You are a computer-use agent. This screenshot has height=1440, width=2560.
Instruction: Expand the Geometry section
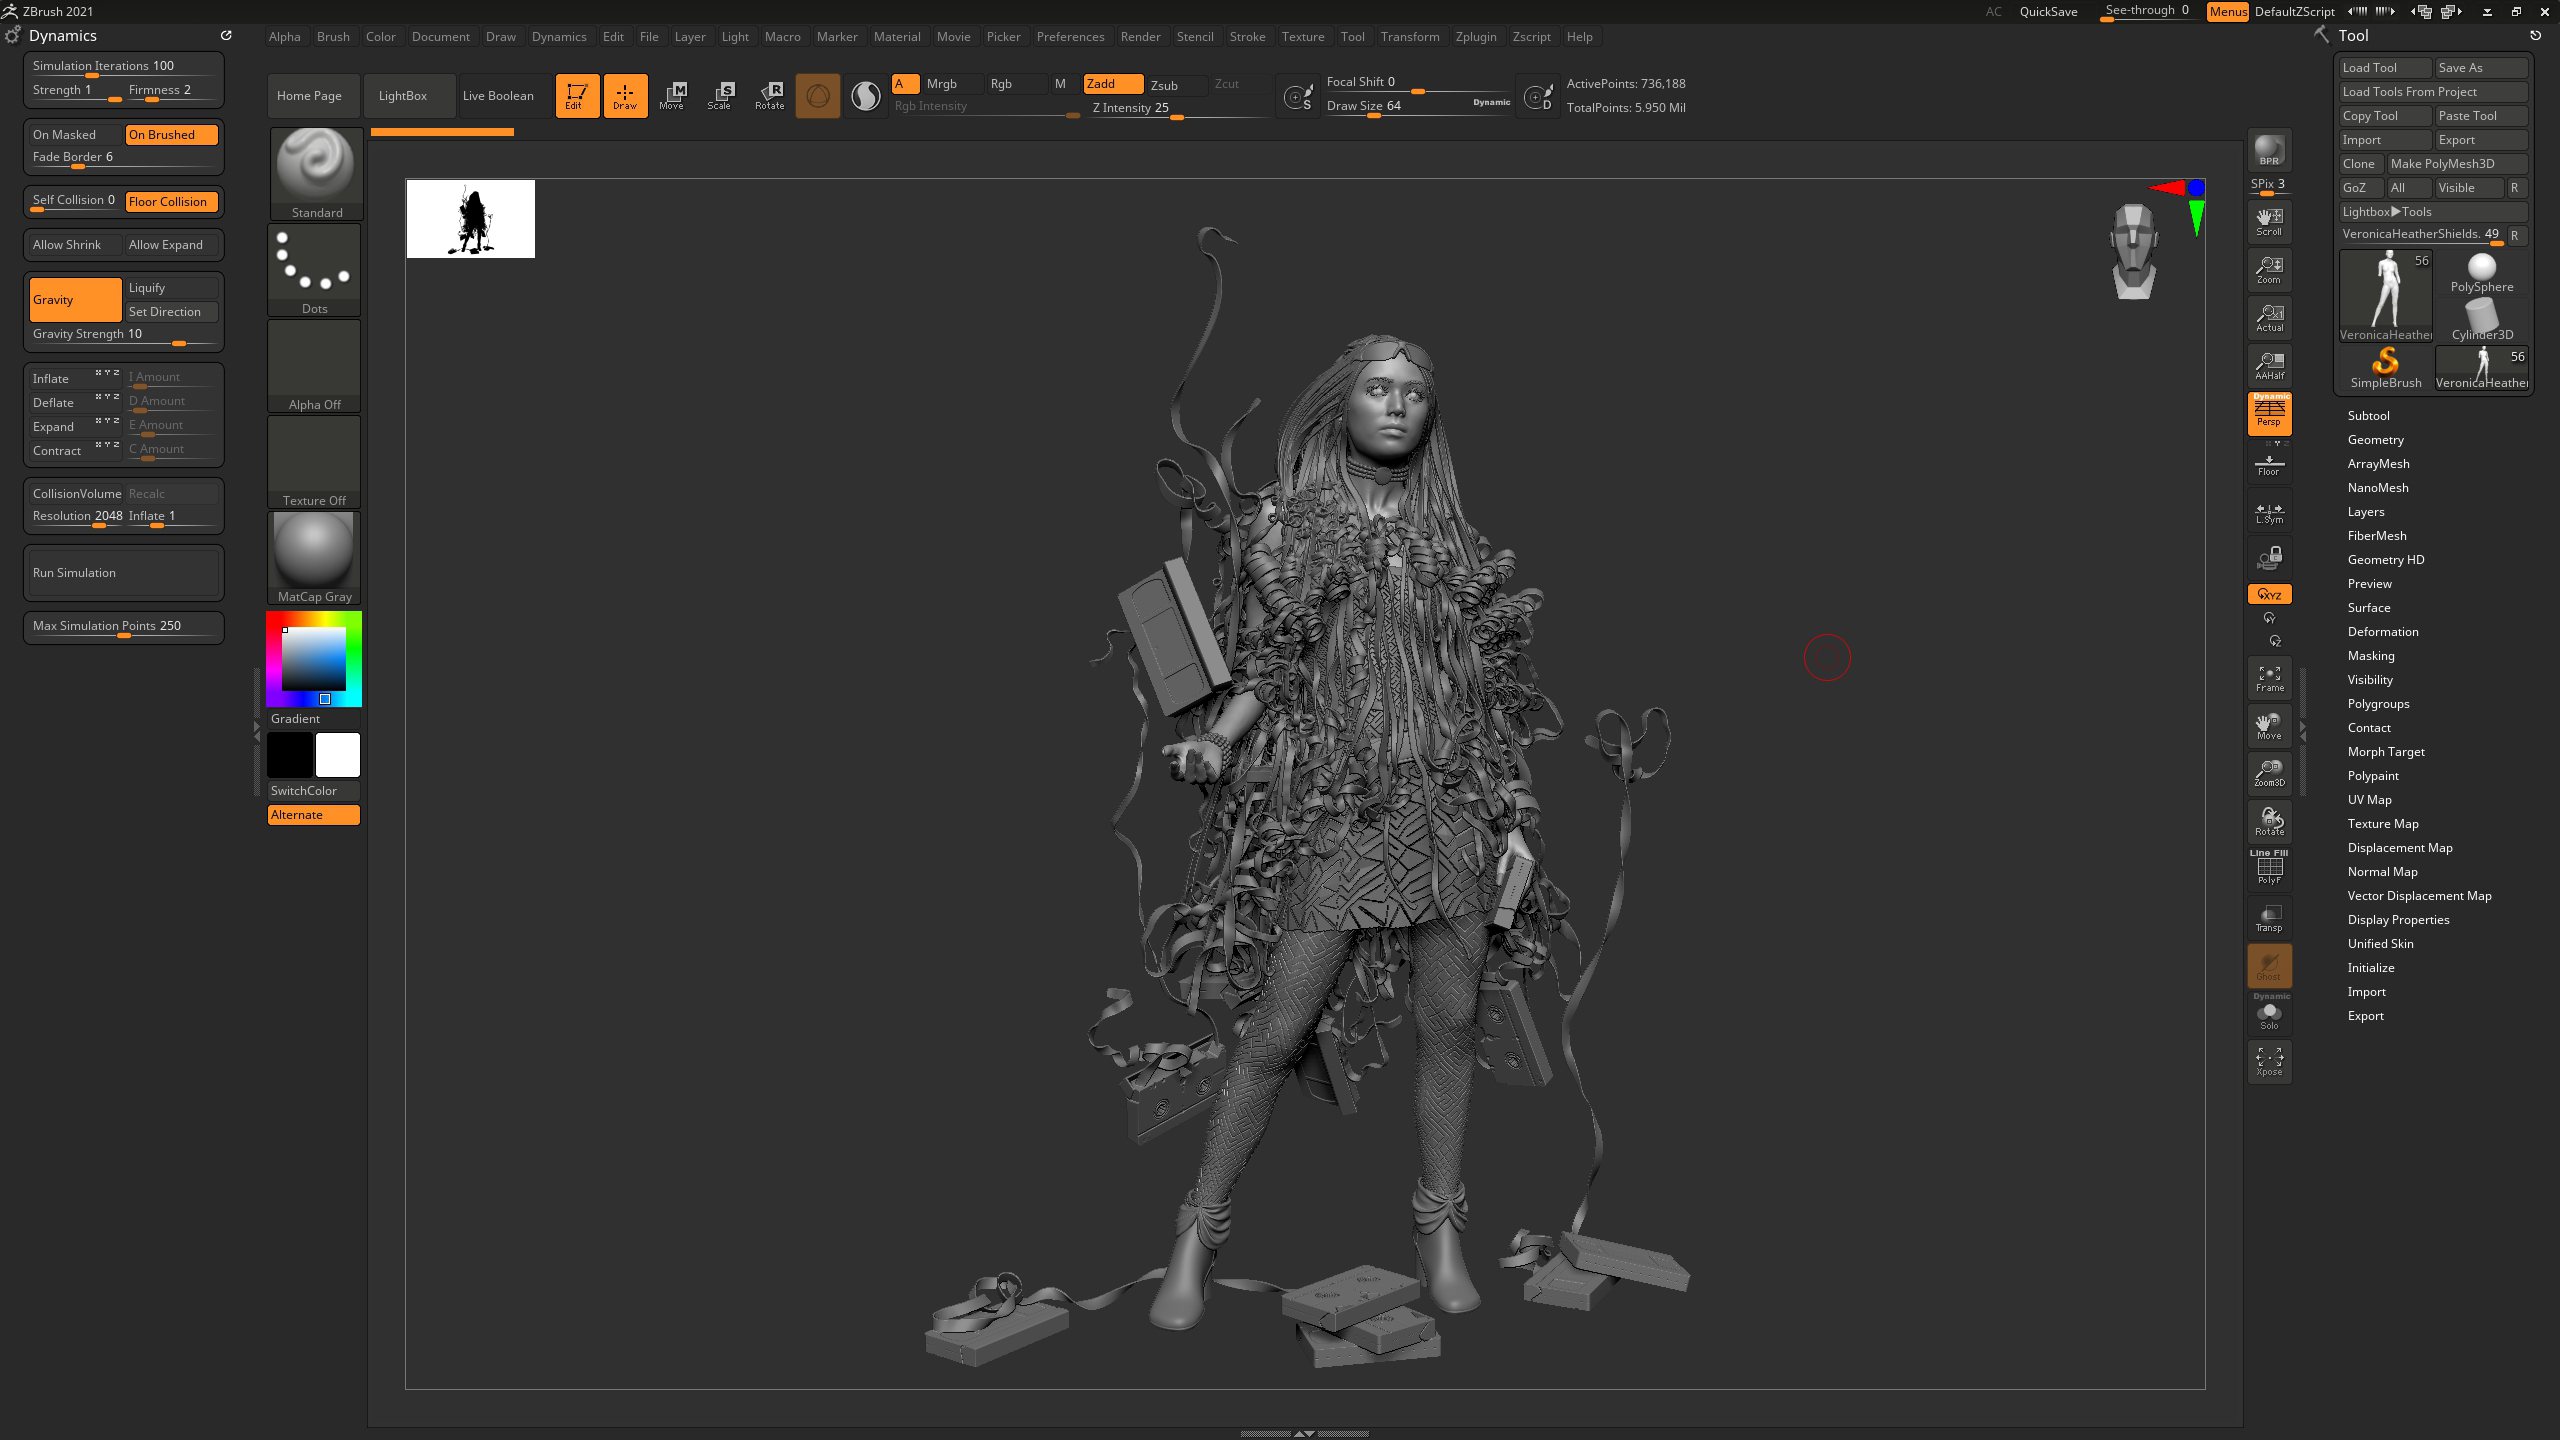coord(2376,439)
